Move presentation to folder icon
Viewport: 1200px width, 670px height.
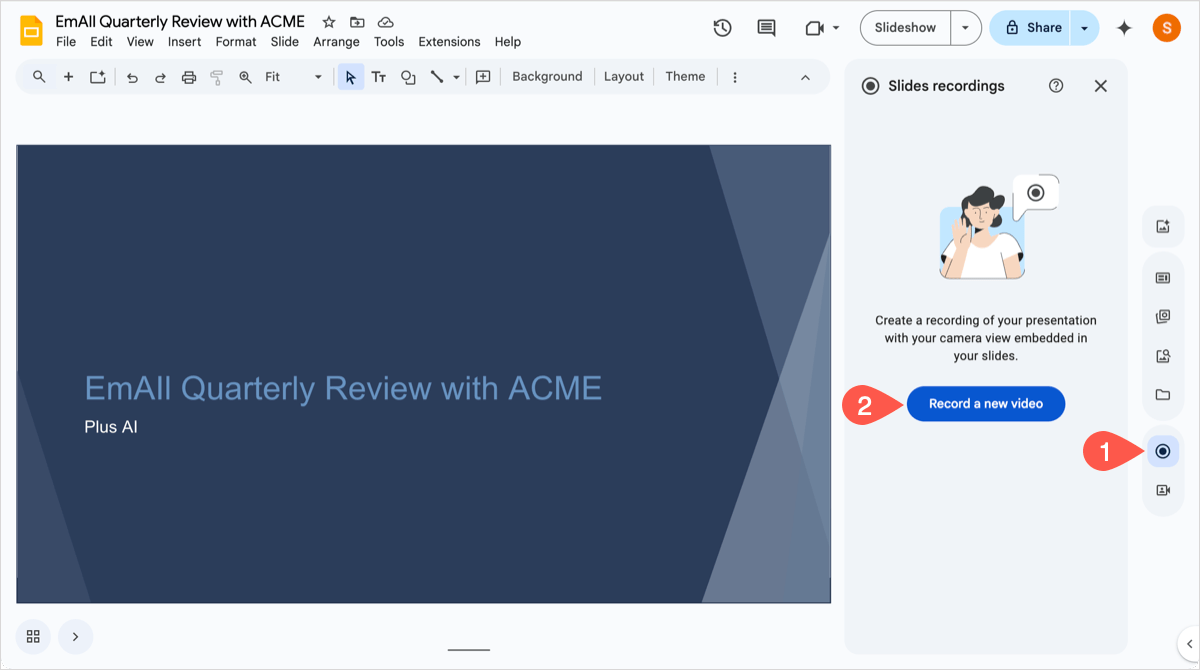[357, 22]
